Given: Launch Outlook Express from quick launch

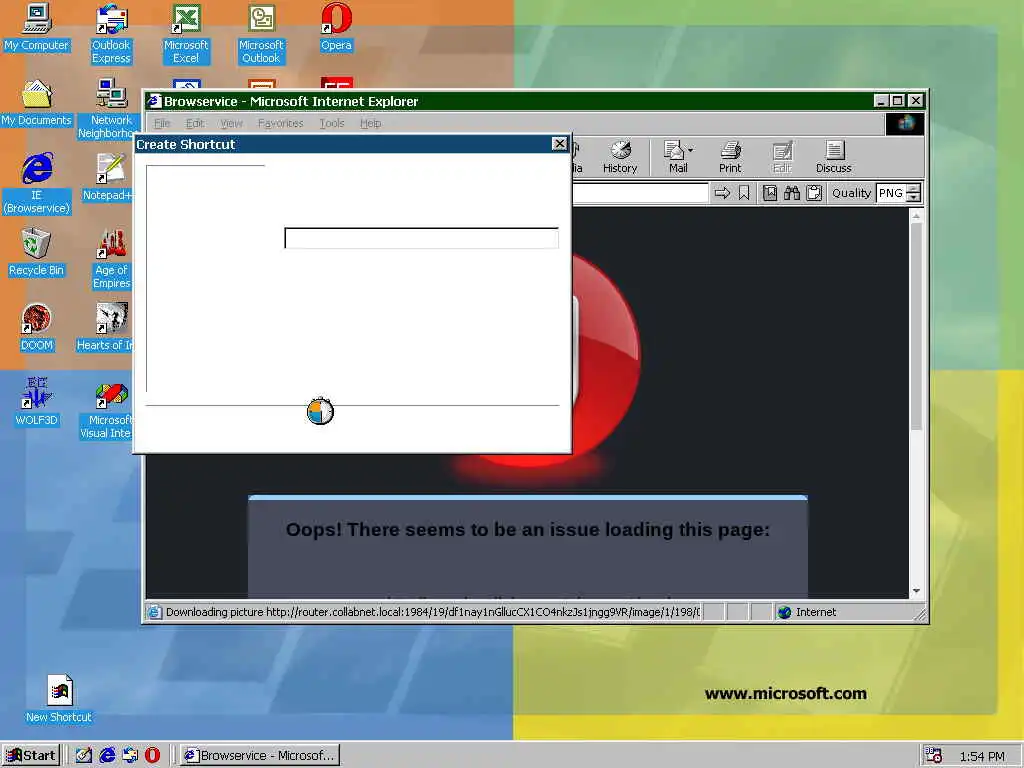Looking at the screenshot, I should [x=130, y=756].
